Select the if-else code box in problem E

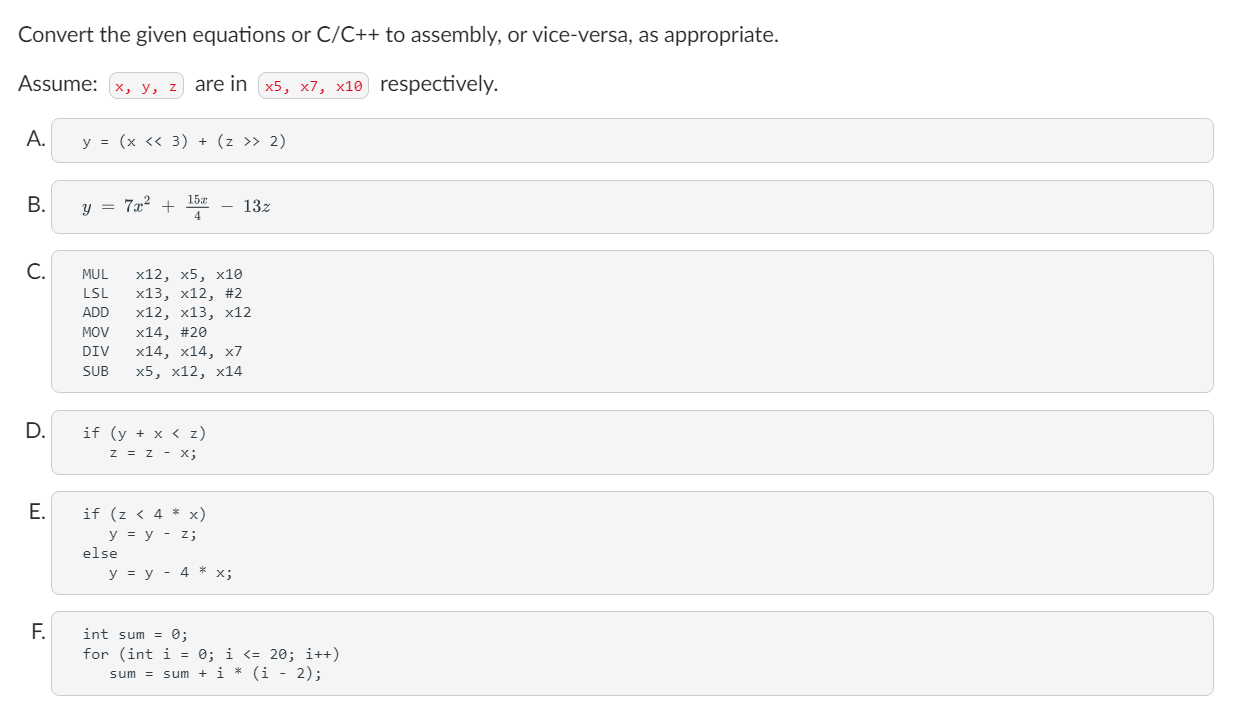click(x=632, y=543)
